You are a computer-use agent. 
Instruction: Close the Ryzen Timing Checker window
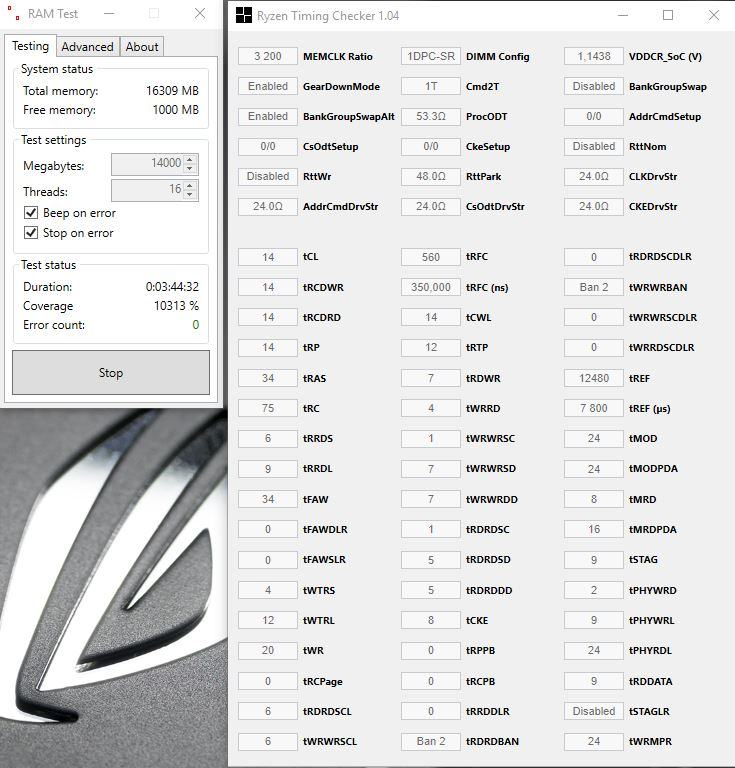pos(713,15)
